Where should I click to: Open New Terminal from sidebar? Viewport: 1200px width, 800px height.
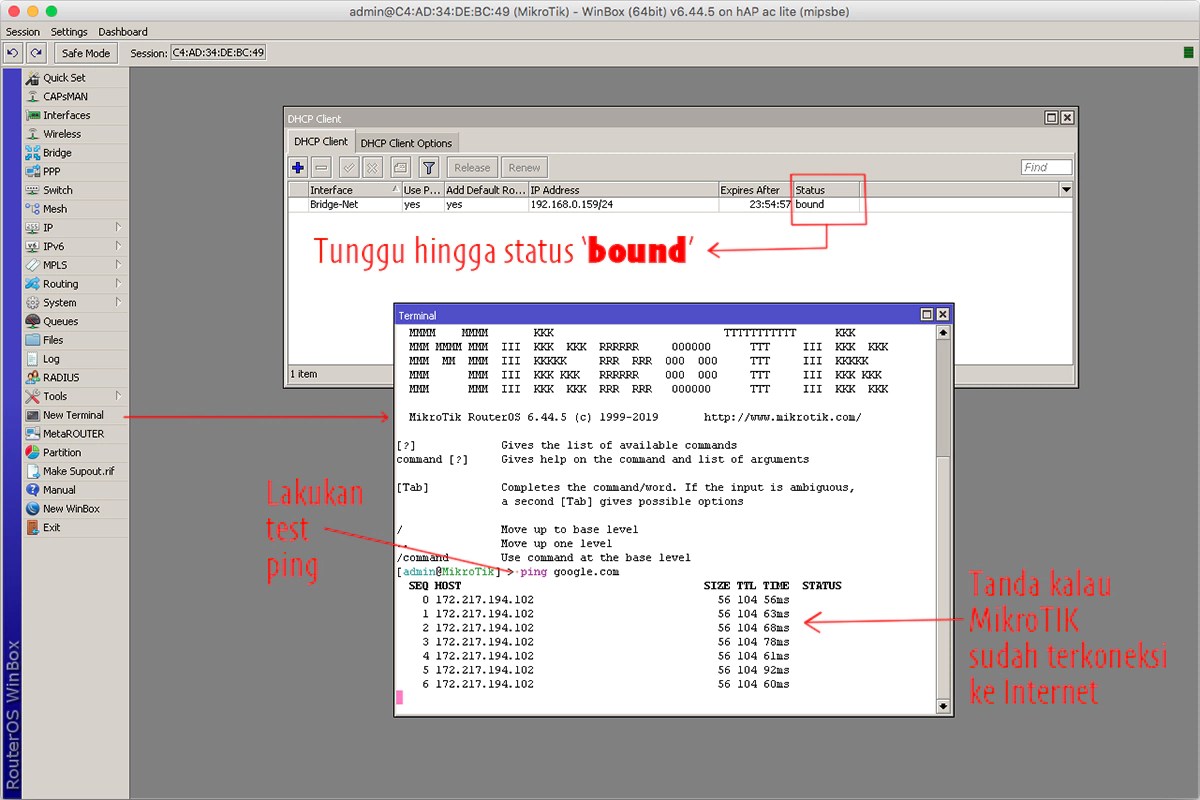(76, 415)
